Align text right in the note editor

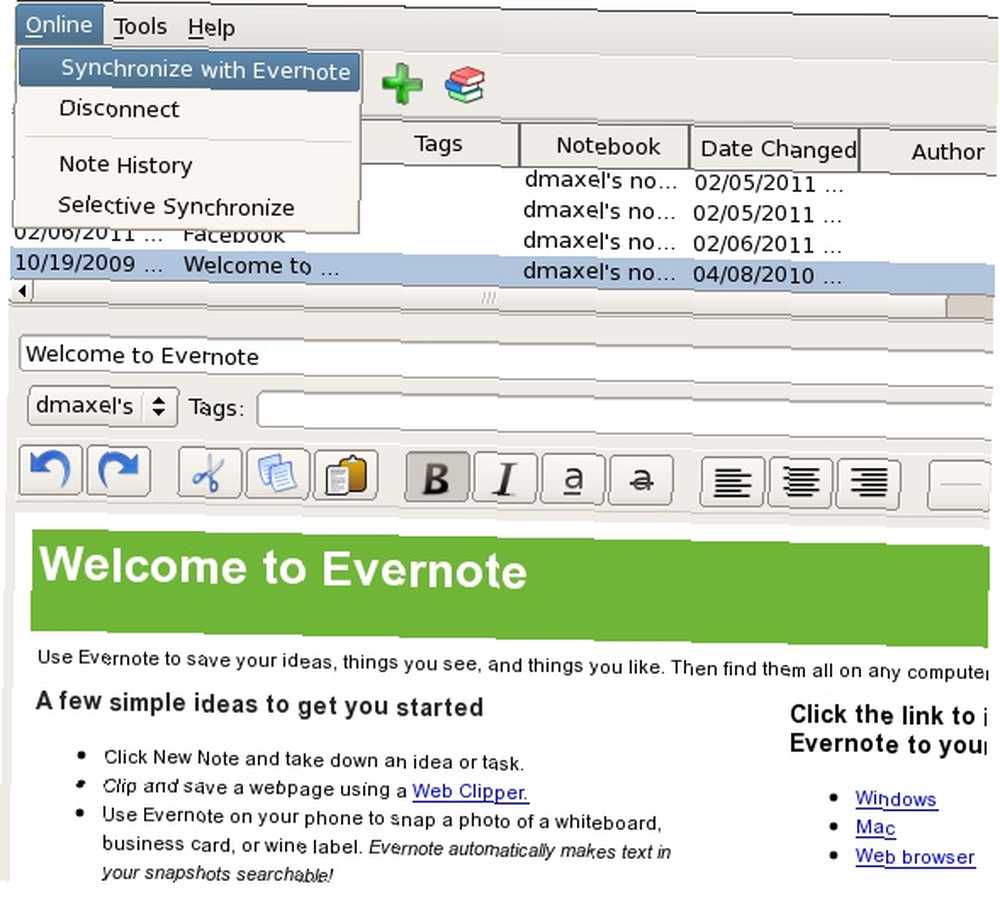(x=869, y=483)
